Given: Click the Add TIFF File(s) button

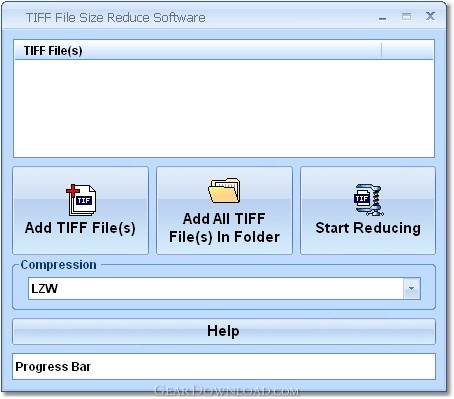Looking at the screenshot, I should [80, 210].
